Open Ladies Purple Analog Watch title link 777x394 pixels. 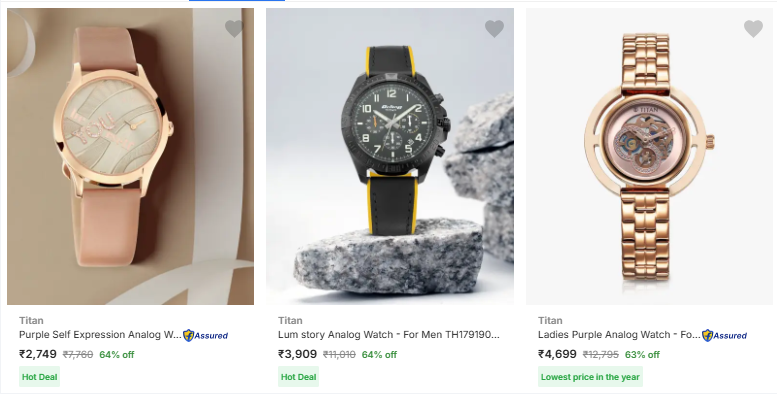pos(619,335)
